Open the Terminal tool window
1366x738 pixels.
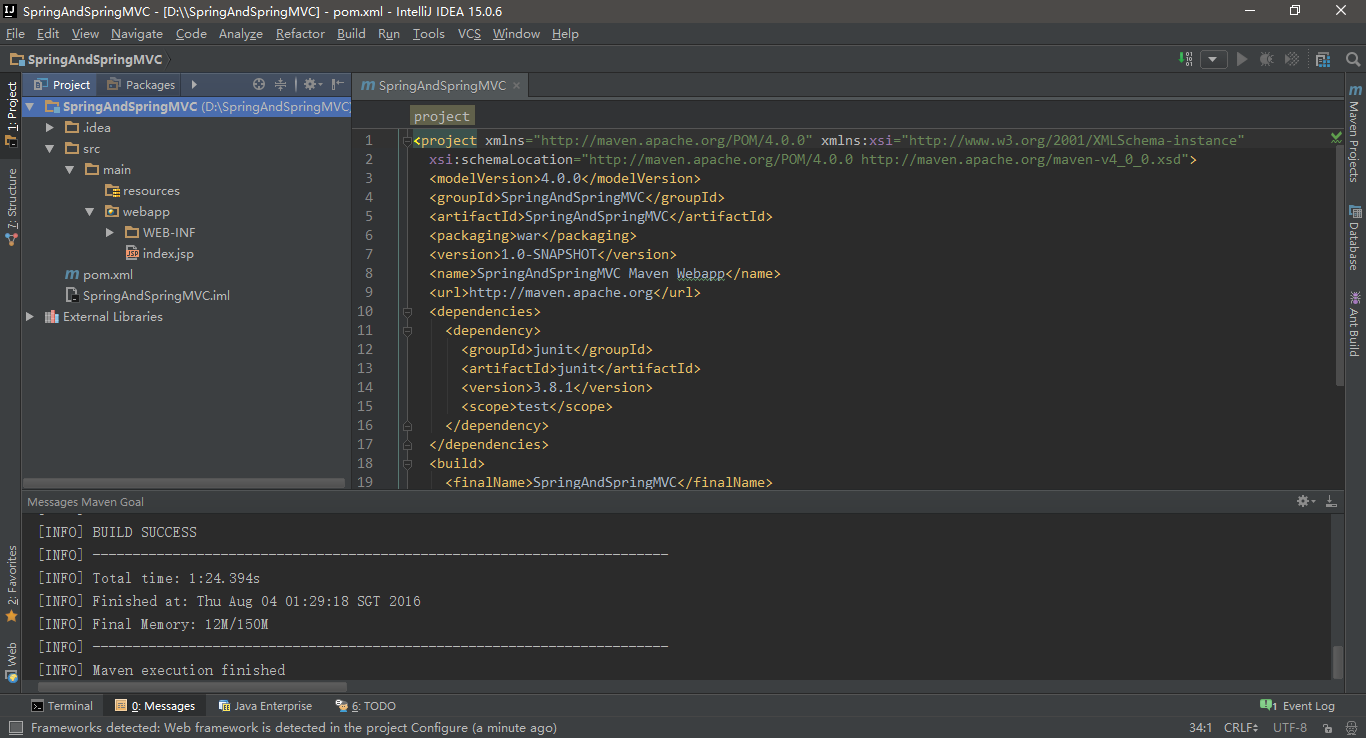point(62,705)
